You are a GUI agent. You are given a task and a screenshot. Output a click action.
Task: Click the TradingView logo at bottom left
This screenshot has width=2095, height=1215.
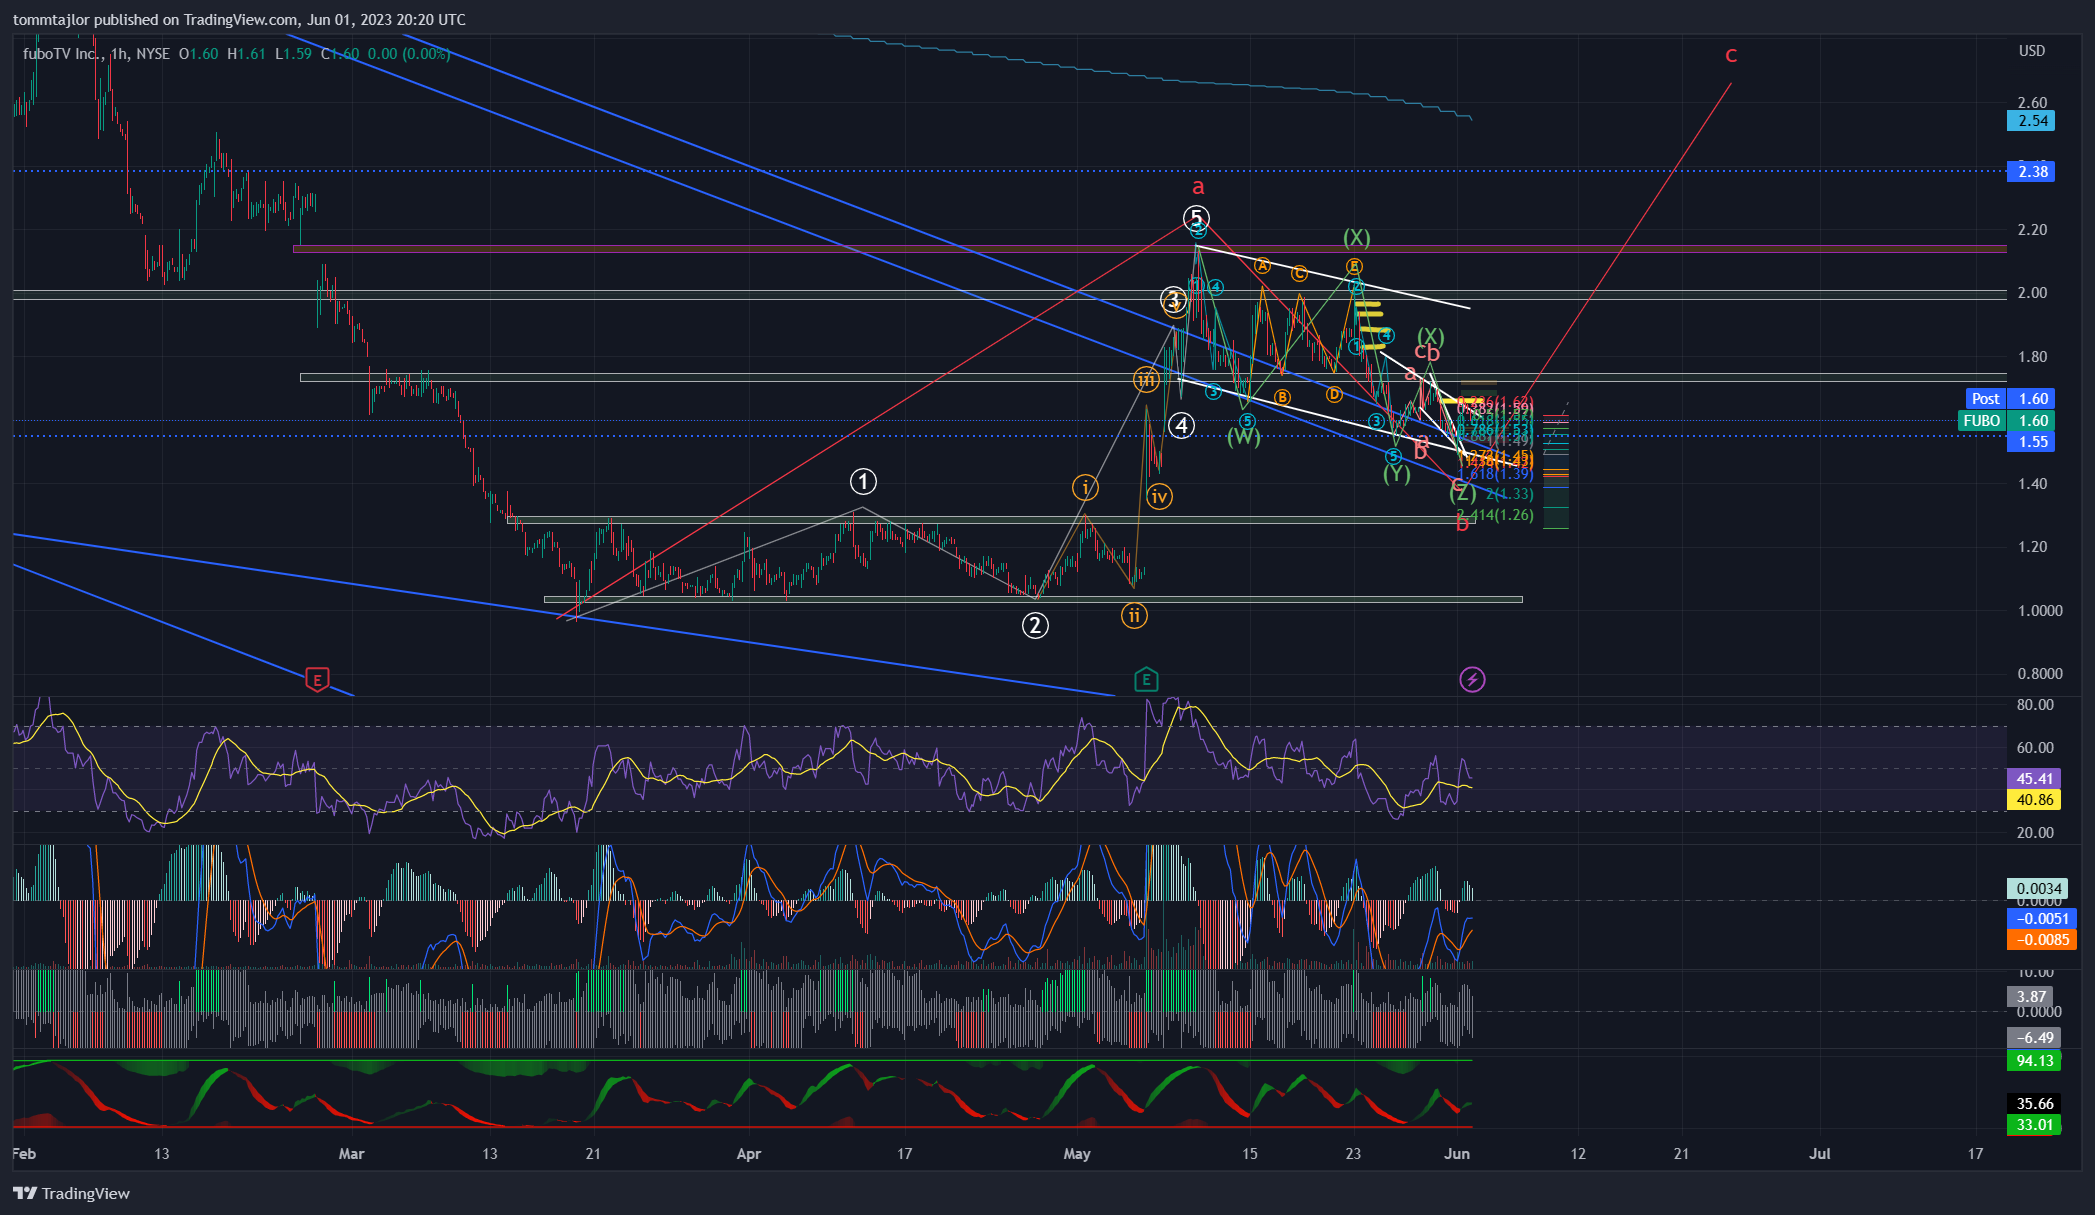(72, 1193)
